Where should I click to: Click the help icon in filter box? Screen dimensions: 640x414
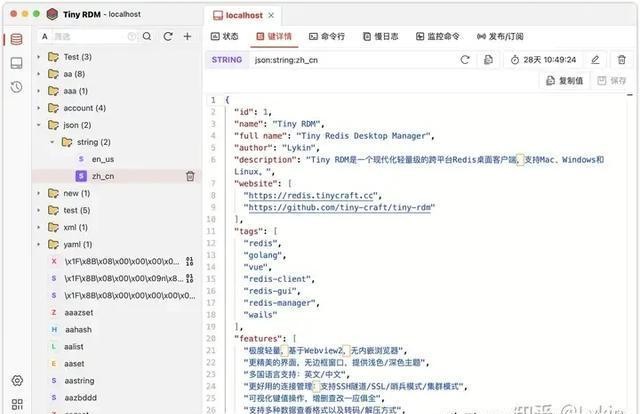click(x=131, y=36)
